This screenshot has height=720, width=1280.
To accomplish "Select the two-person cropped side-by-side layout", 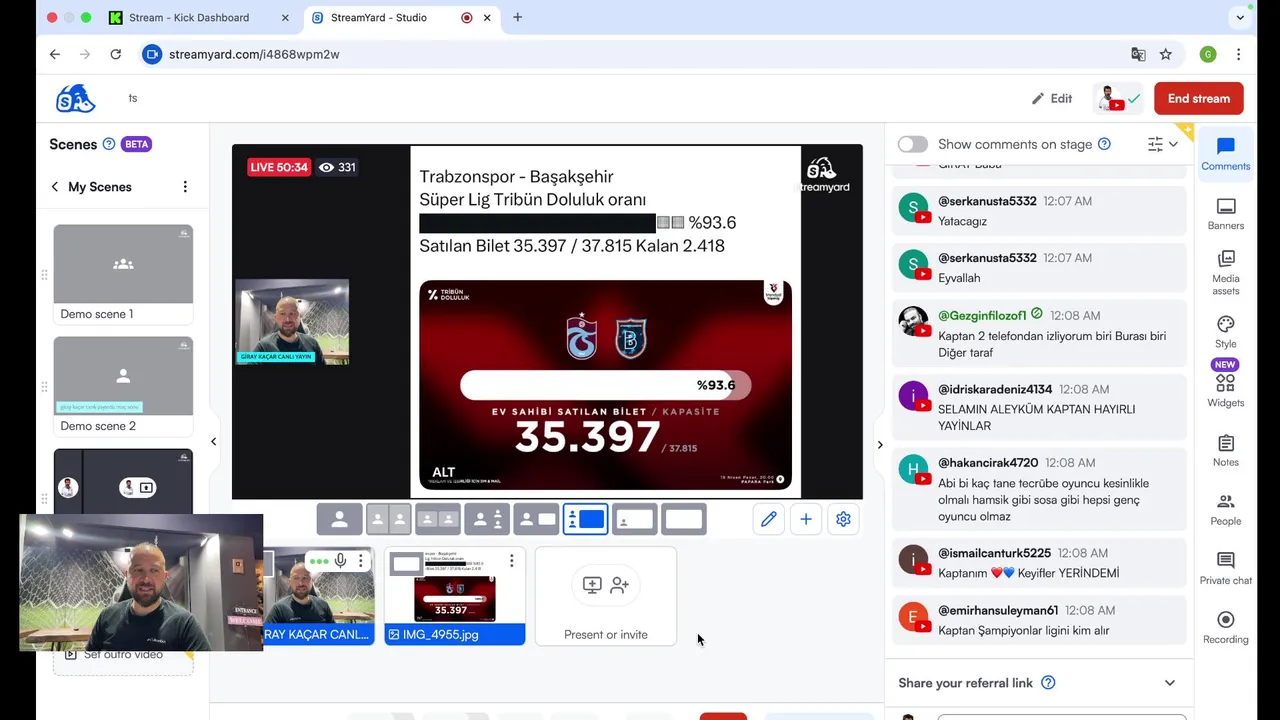I will (388, 519).
